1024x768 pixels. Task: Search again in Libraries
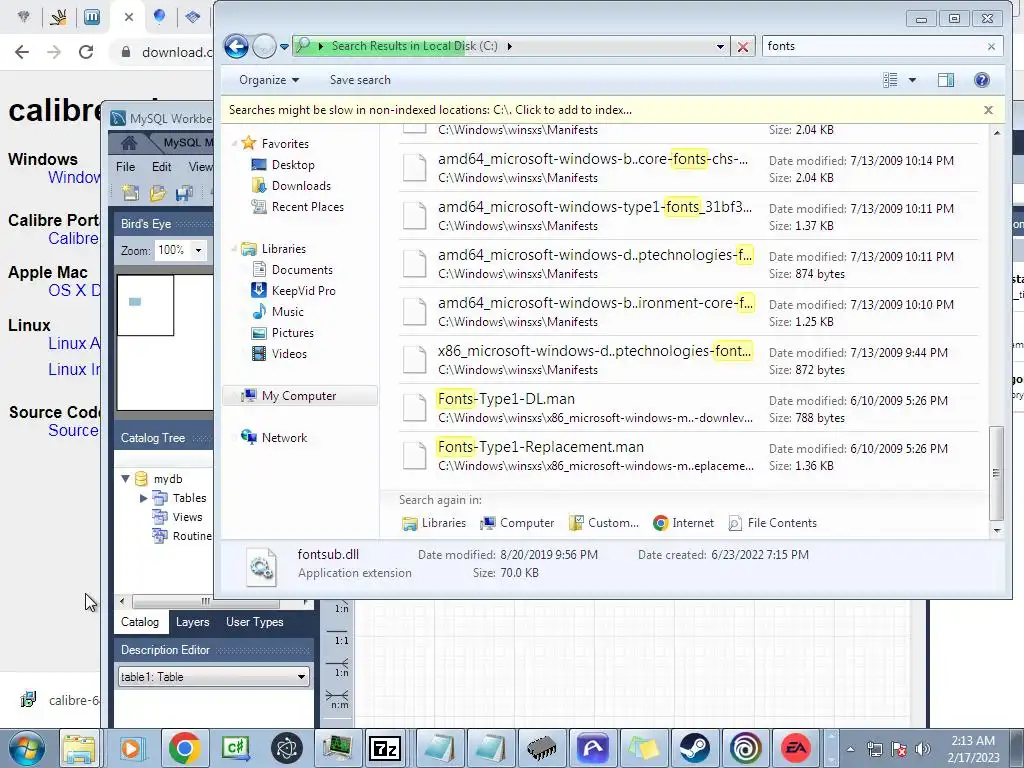pyautogui.click(x=434, y=523)
